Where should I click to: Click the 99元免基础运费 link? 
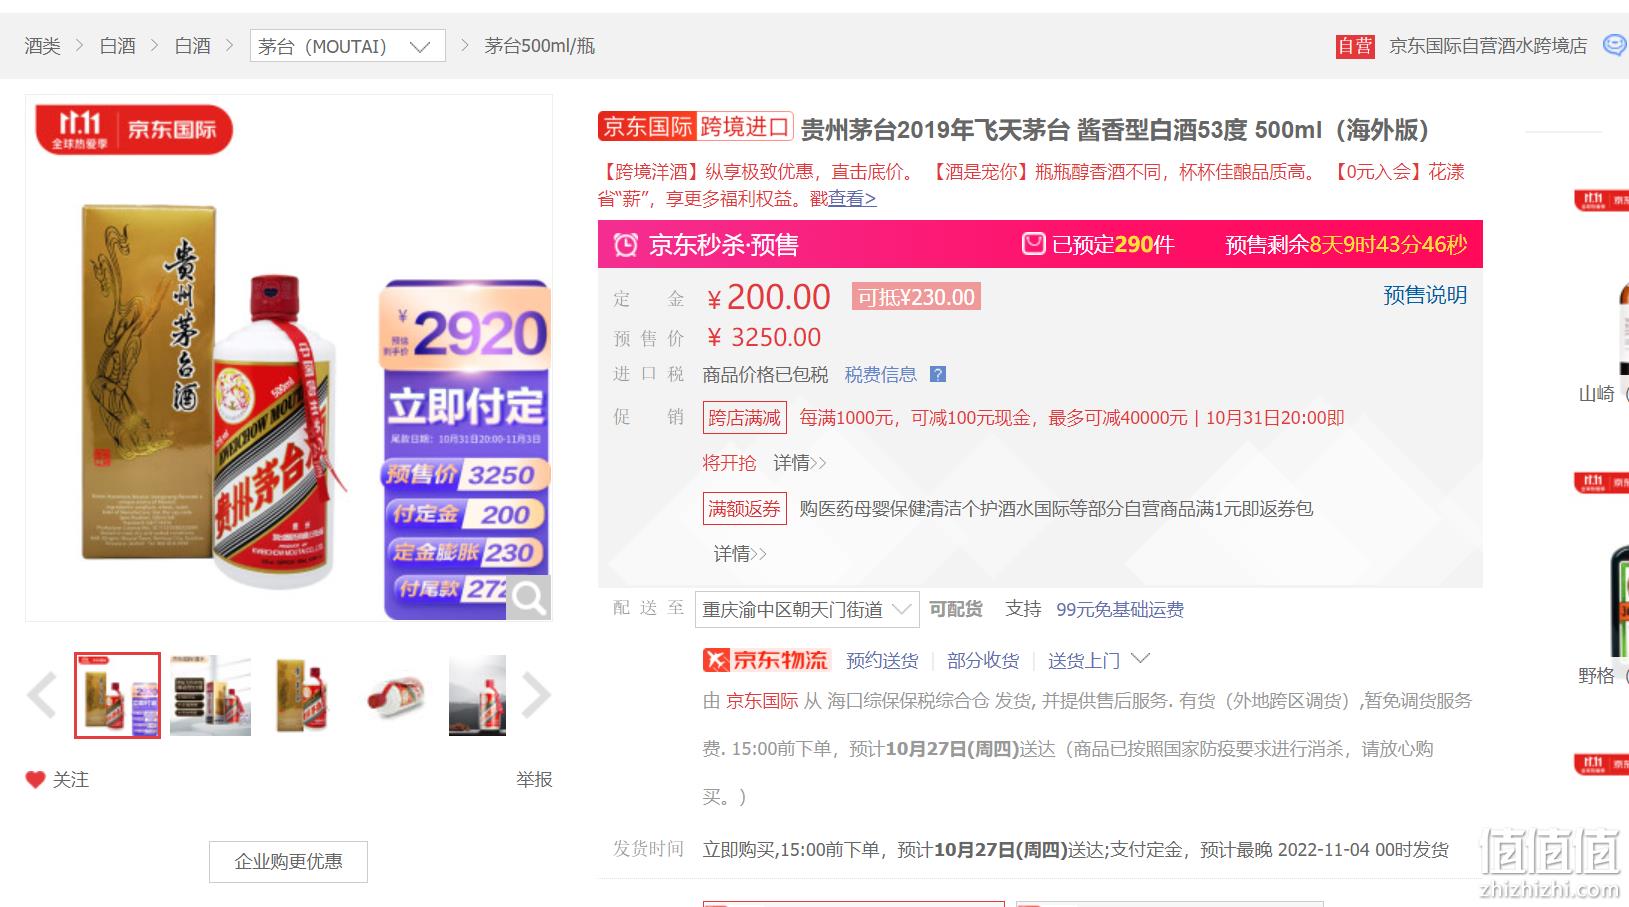pos(1120,610)
